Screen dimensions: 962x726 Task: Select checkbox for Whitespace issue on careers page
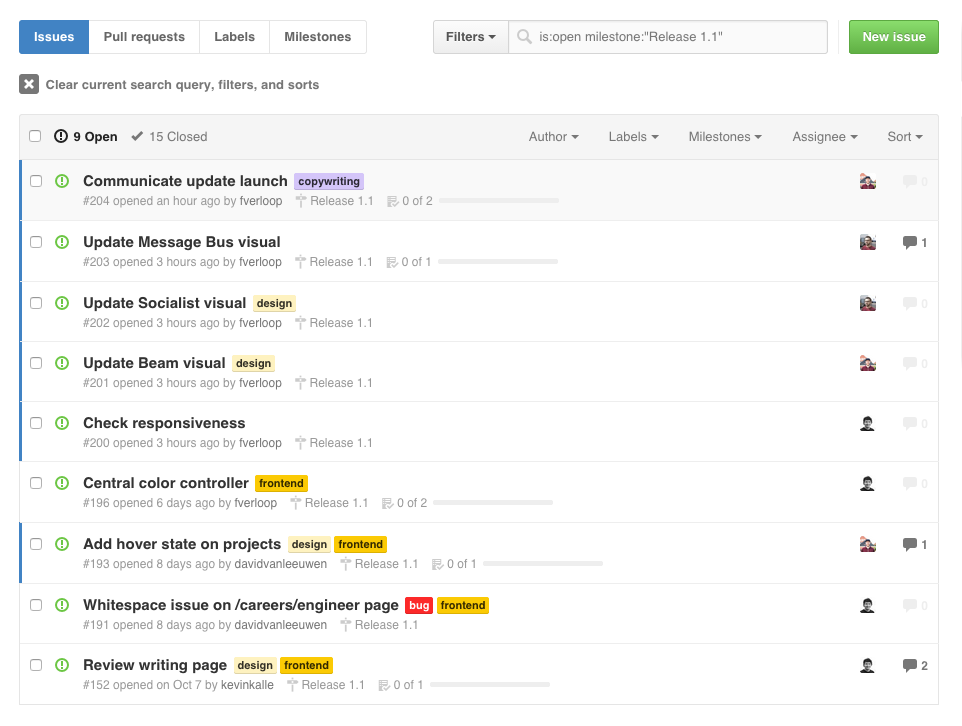pyautogui.click(x=36, y=604)
